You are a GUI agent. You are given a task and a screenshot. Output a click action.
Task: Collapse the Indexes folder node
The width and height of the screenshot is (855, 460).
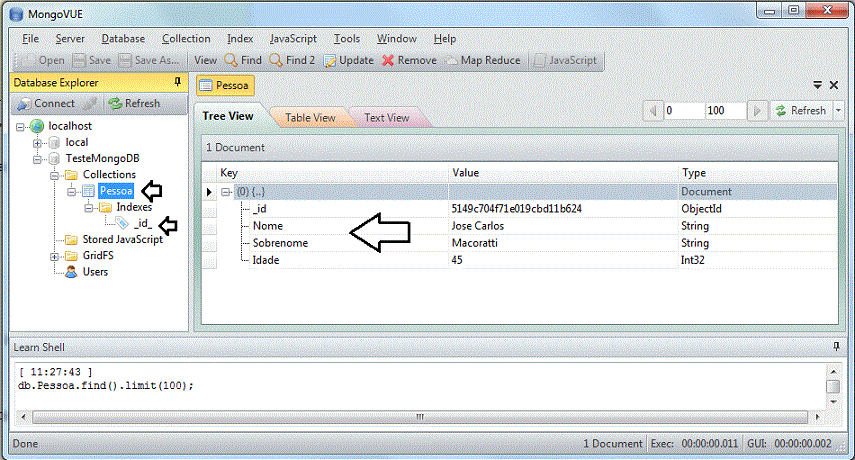89,208
